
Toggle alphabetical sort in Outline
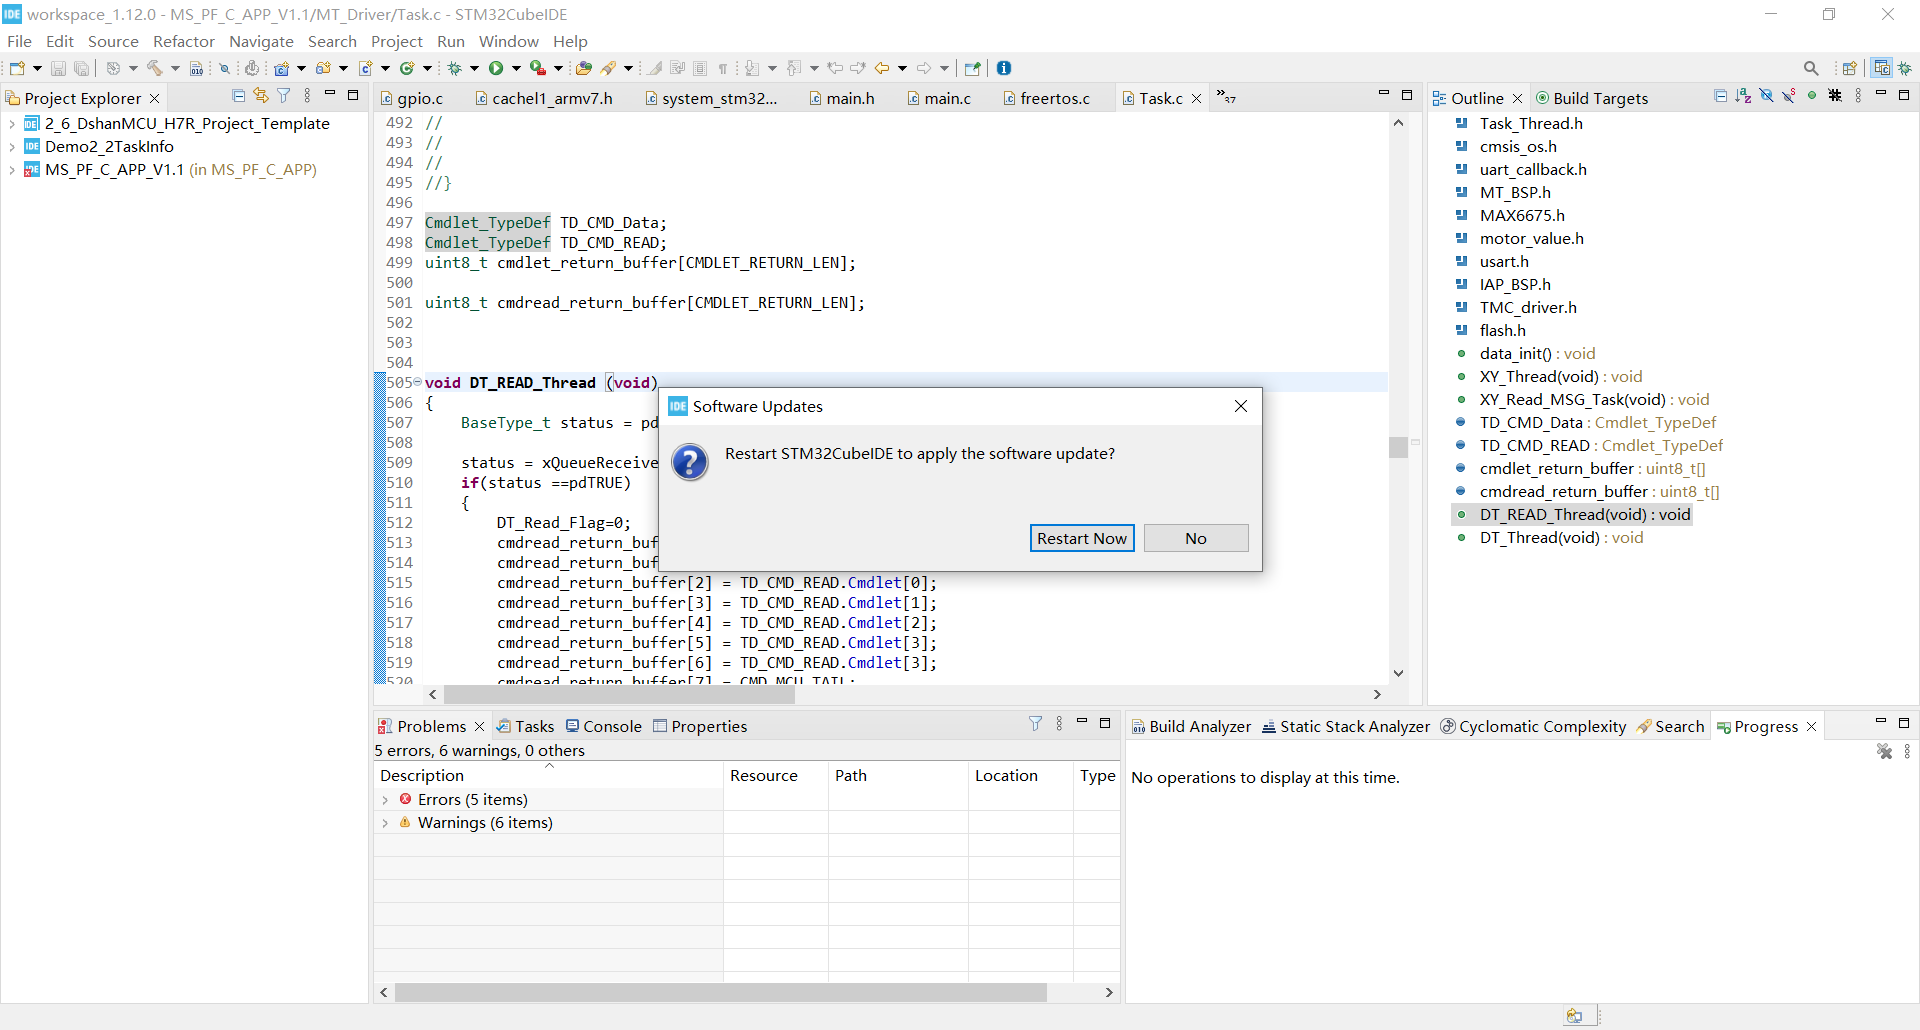point(1743,96)
